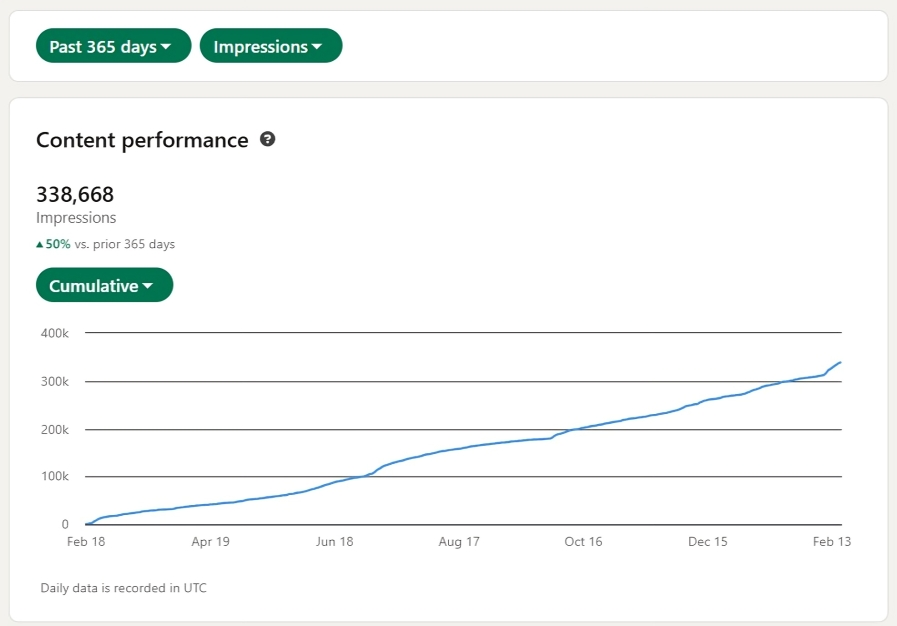
Task: Open the Past 365 days dropdown
Action: (x=113, y=46)
